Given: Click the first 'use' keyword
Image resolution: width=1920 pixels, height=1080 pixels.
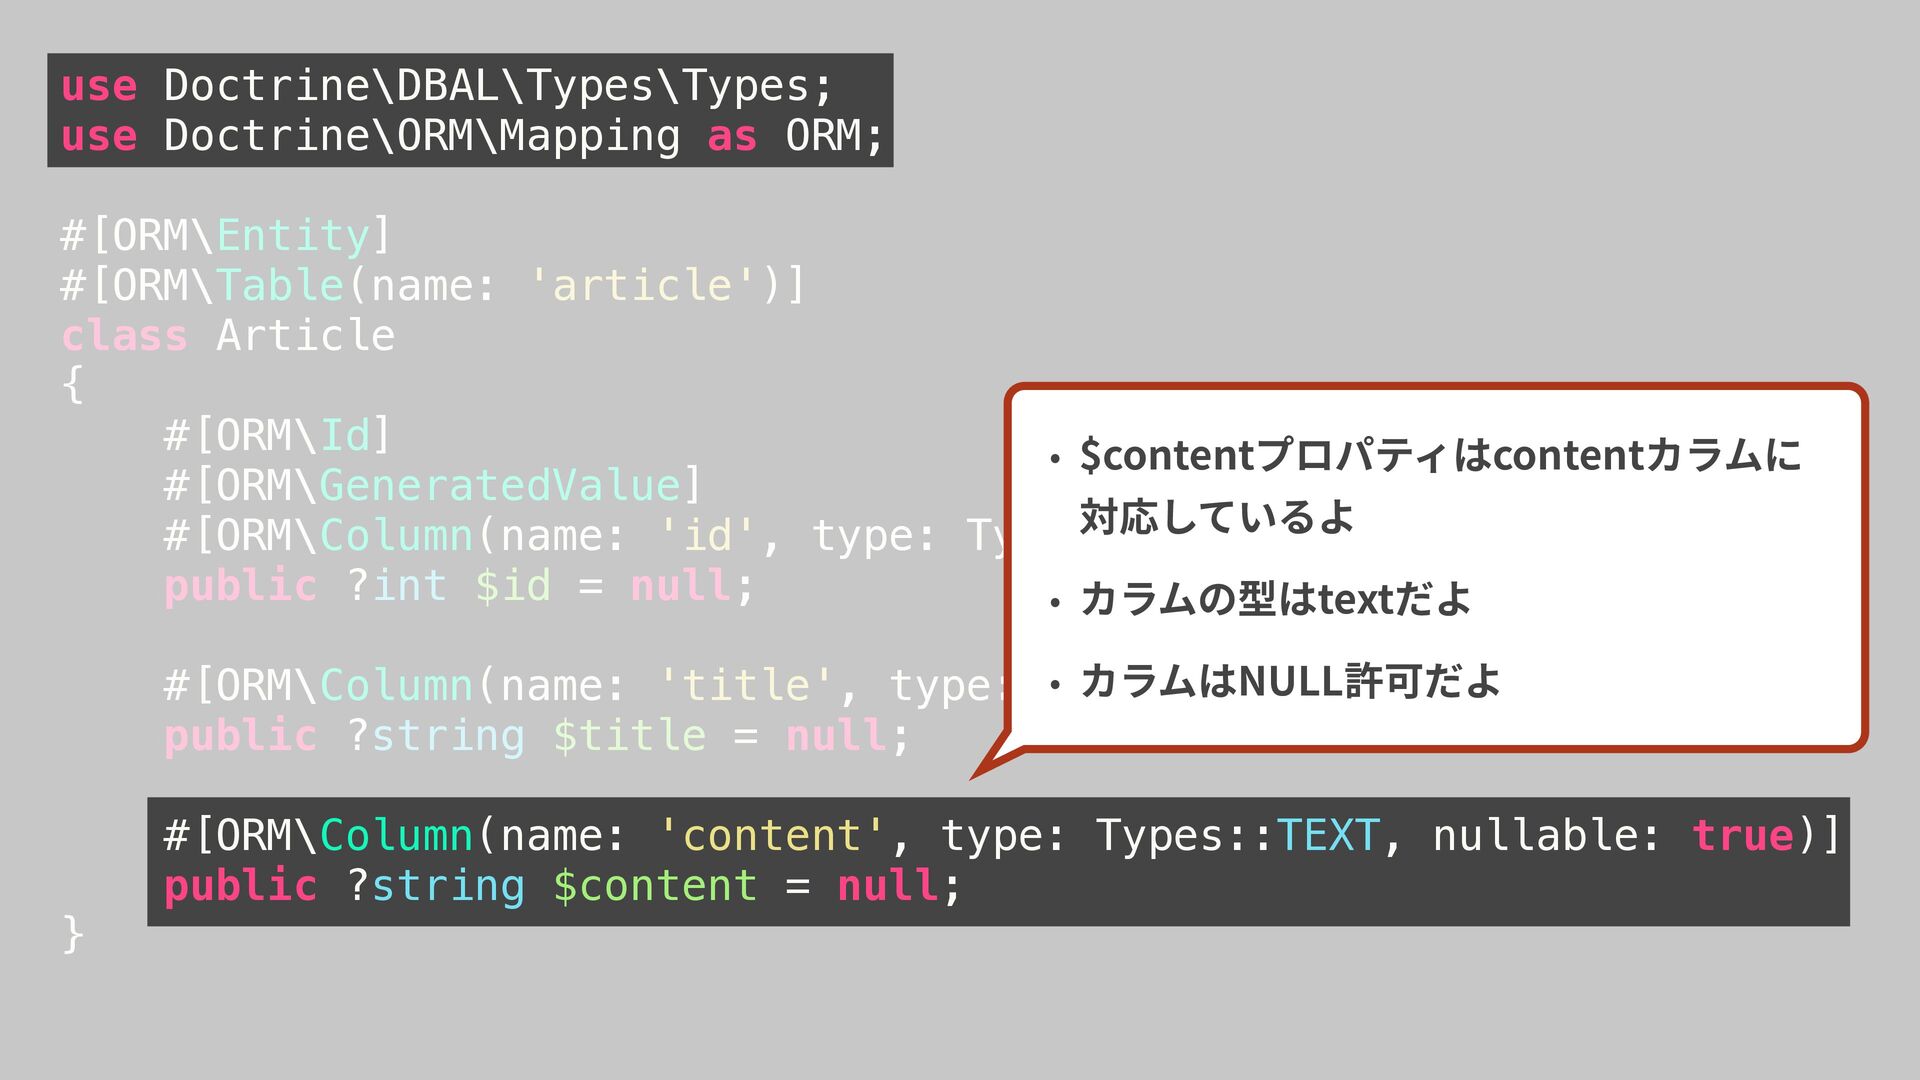Looking at the screenshot, I should click(x=98, y=86).
